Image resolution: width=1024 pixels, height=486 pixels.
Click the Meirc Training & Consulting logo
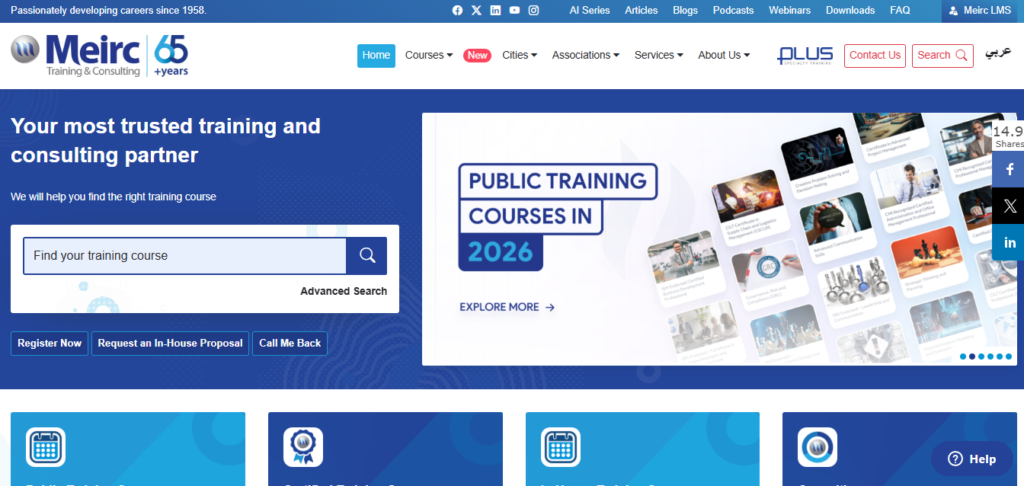click(x=100, y=56)
